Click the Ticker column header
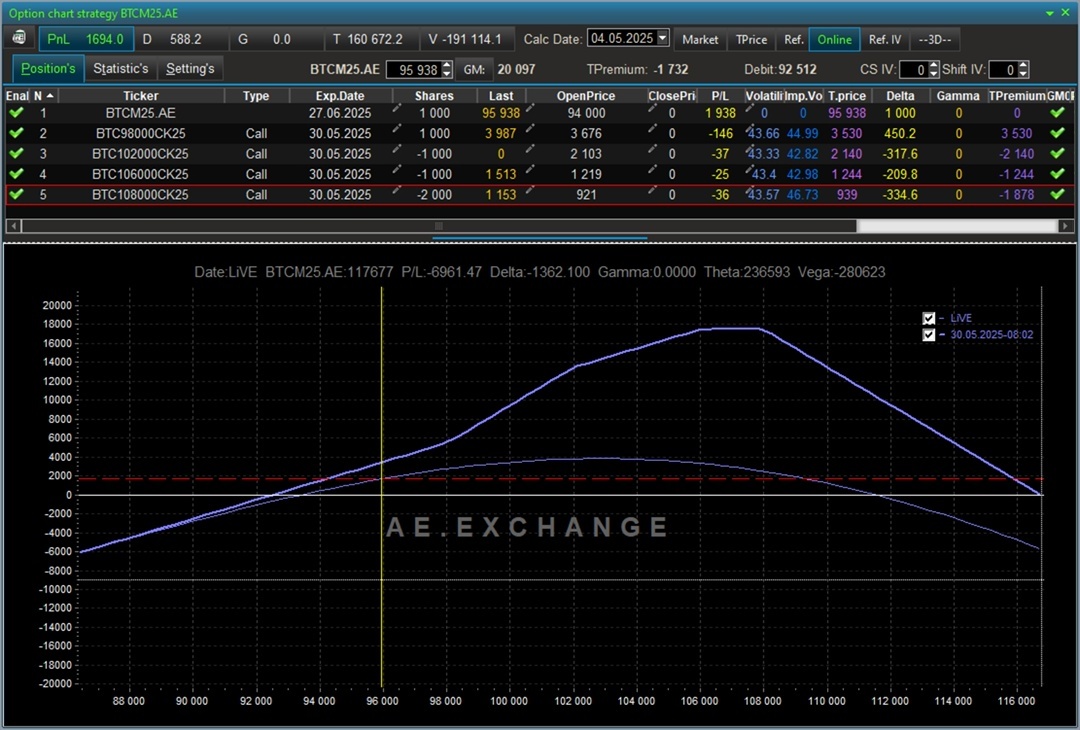The image size is (1080, 730). [141, 96]
